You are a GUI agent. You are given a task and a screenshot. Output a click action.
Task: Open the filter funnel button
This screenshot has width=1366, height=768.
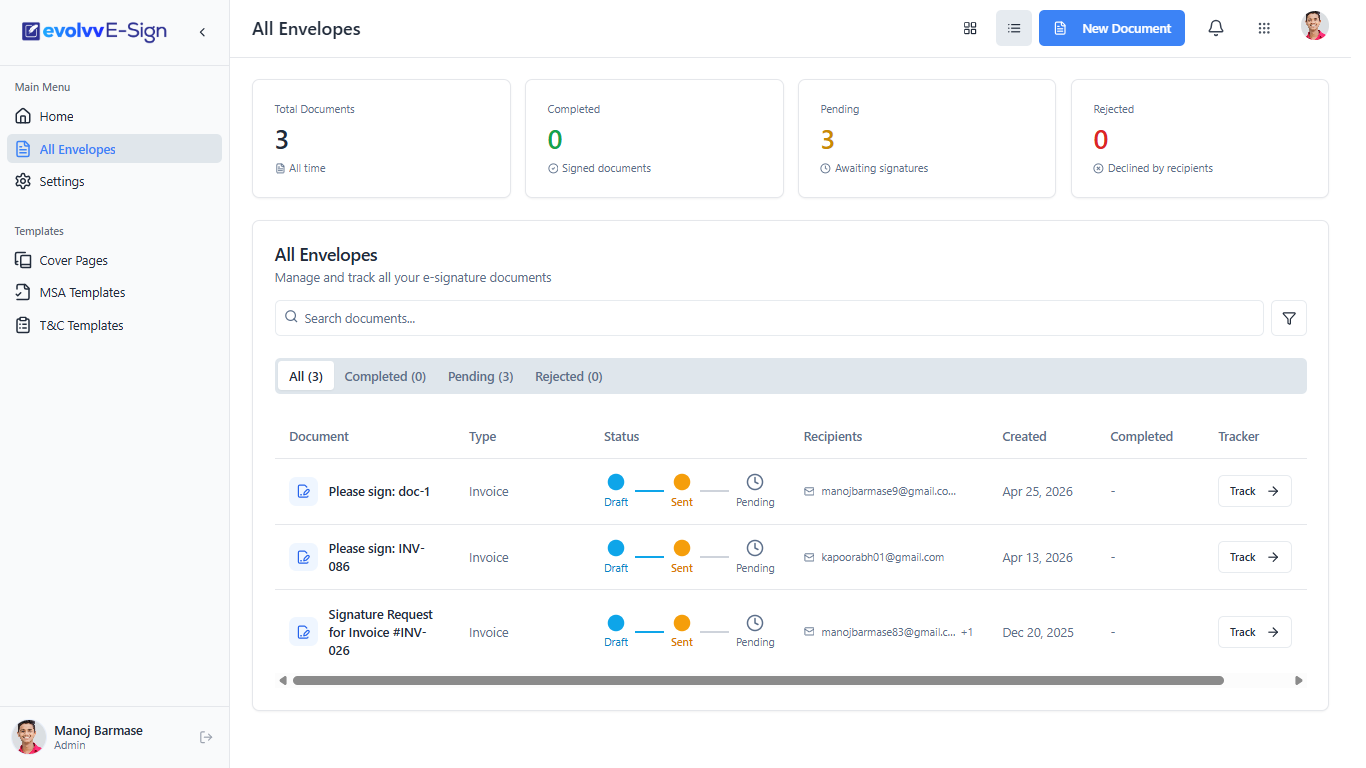tap(1289, 318)
